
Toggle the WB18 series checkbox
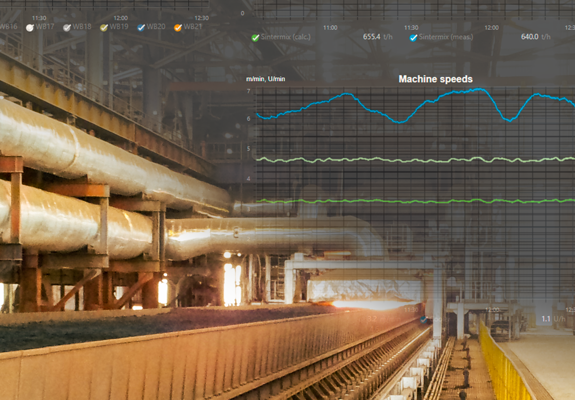tap(66, 28)
